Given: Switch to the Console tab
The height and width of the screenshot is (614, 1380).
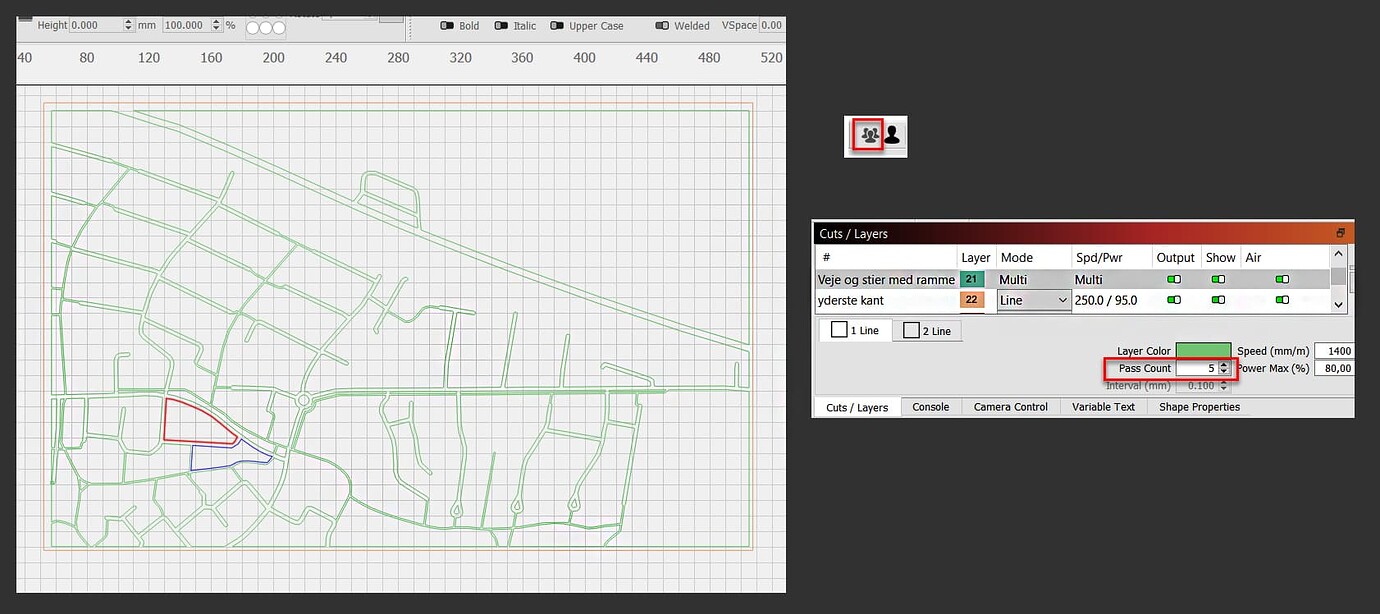Looking at the screenshot, I should click(930, 407).
